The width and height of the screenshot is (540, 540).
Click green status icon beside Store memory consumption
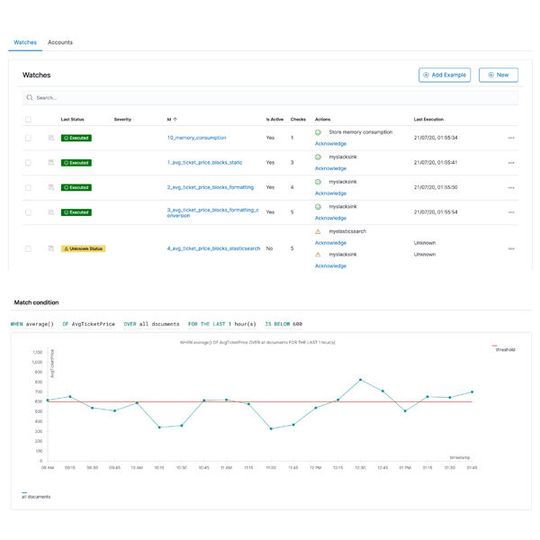tap(318, 132)
